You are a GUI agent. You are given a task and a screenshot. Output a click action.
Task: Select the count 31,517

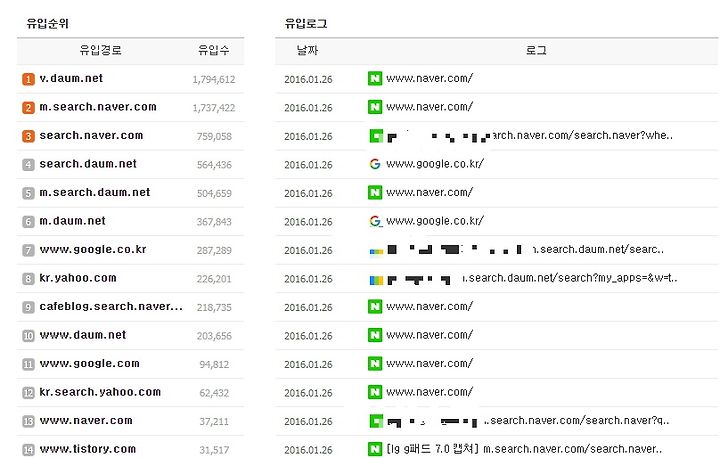click(x=214, y=450)
